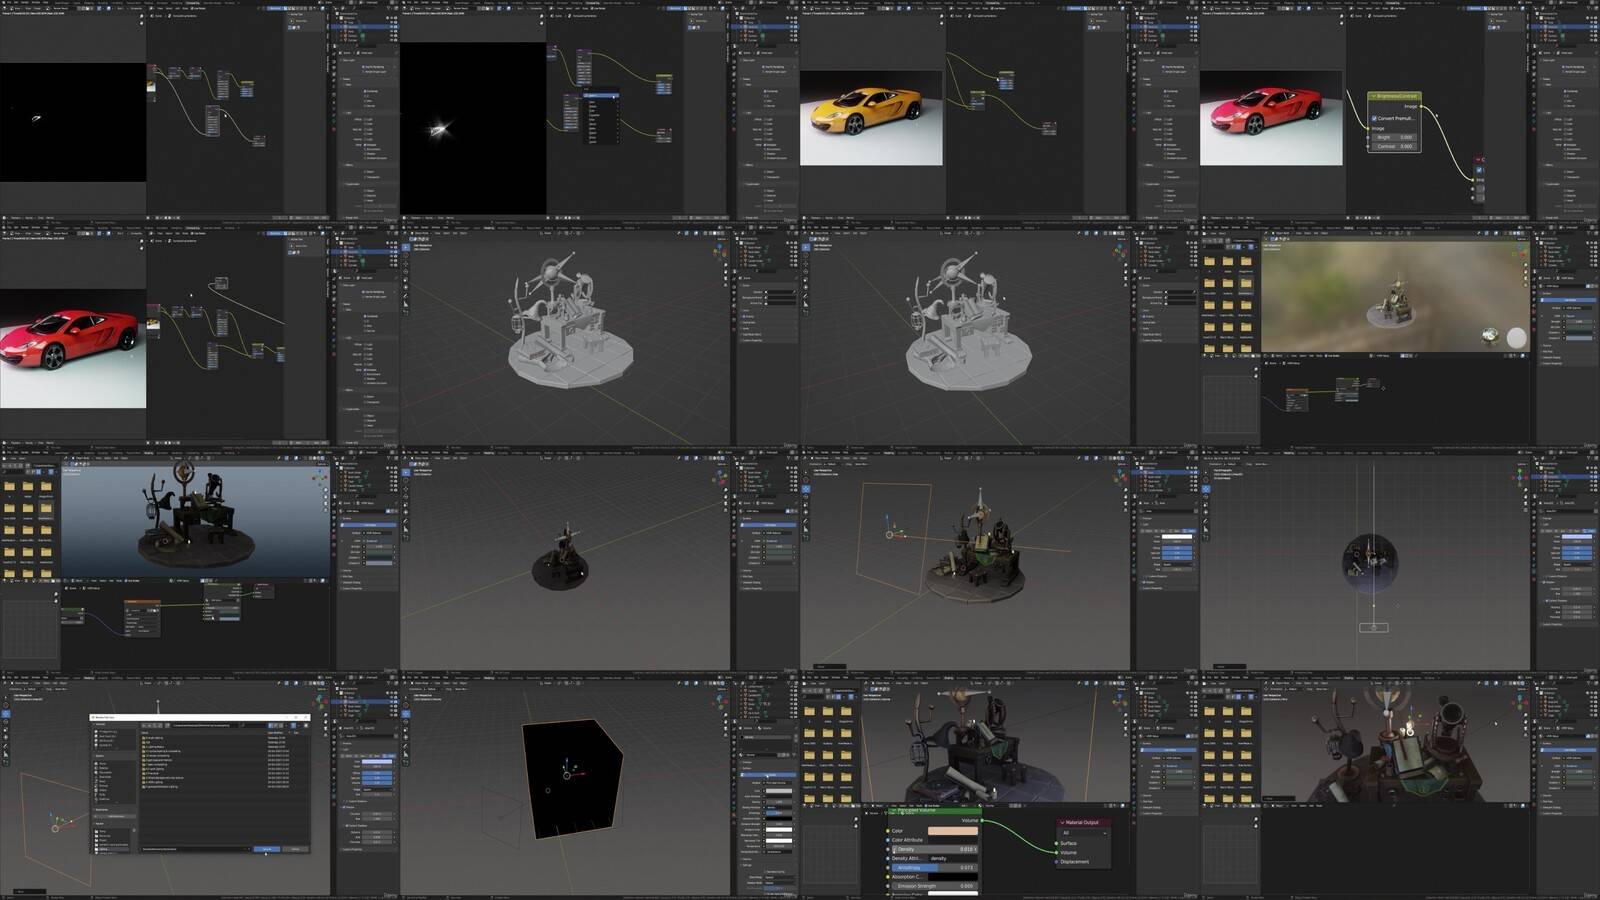The image size is (1600, 900).
Task: Collapse the Brightness/Contrast node via header arrow
Action: (1374, 96)
